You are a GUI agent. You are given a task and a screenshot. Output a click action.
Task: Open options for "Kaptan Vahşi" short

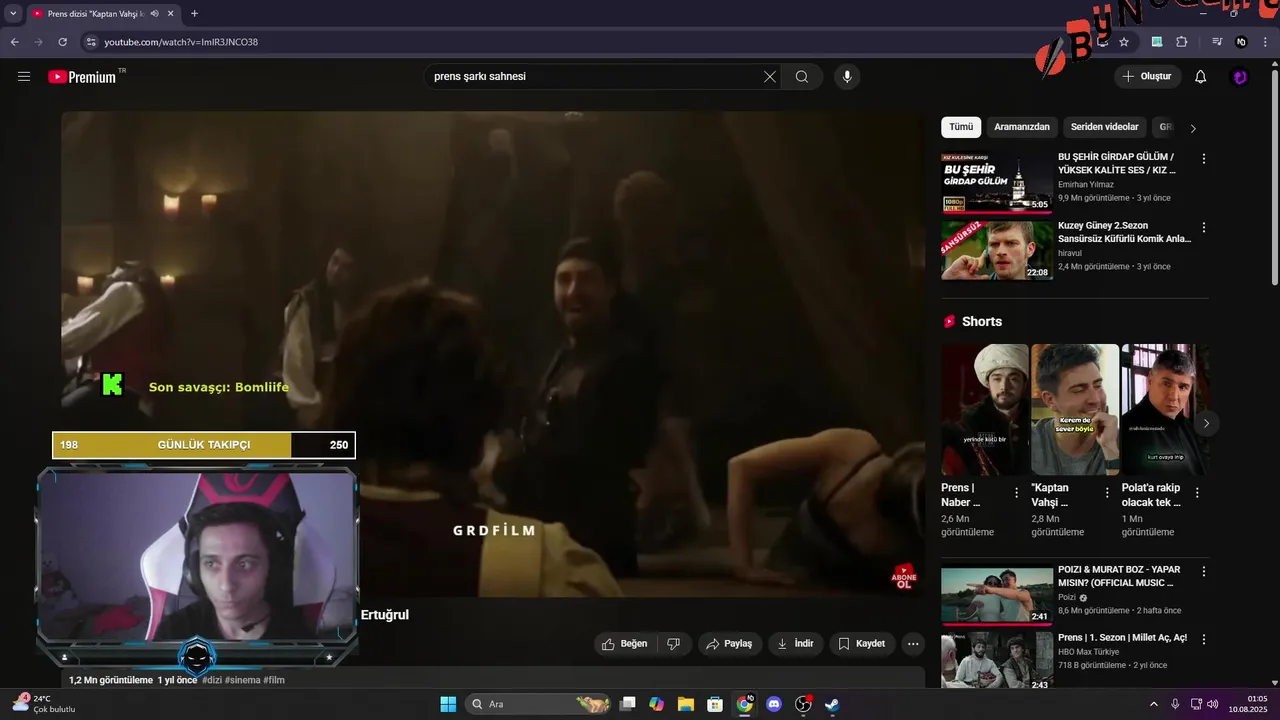[1107, 493]
